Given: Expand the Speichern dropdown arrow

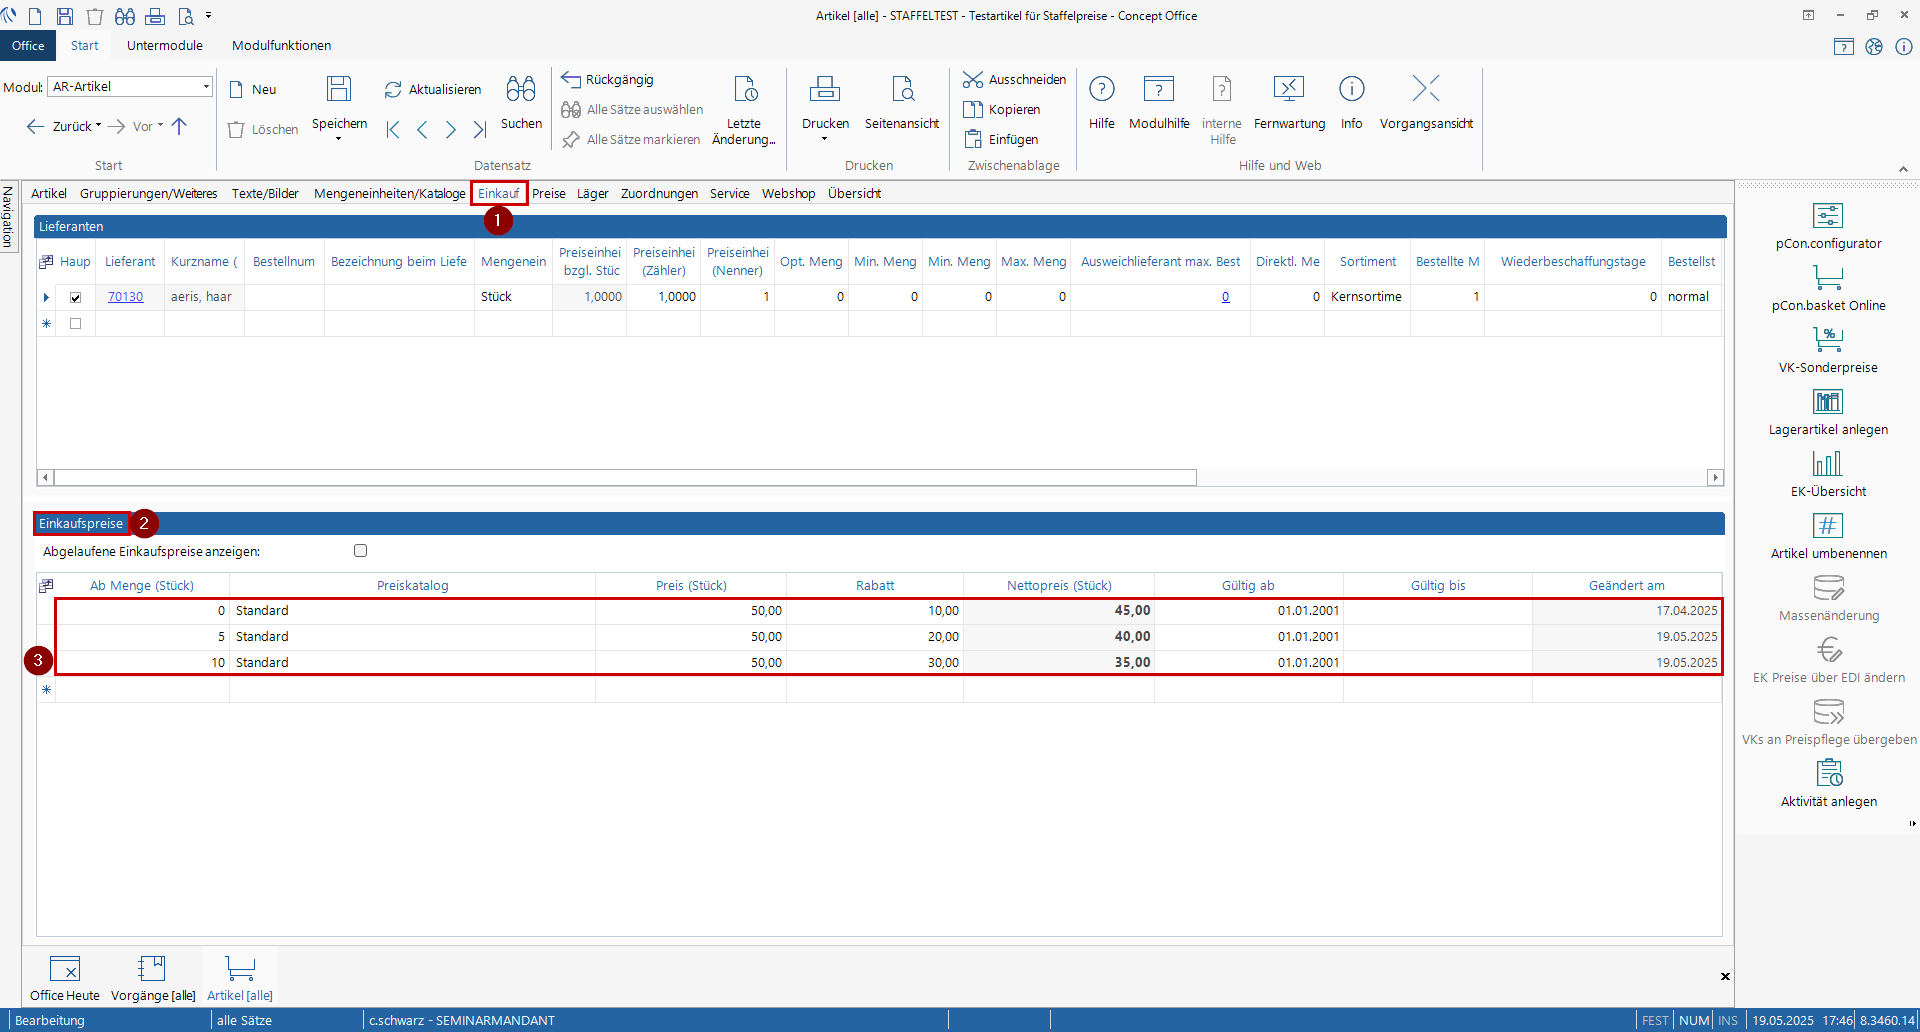Looking at the screenshot, I should (339, 139).
